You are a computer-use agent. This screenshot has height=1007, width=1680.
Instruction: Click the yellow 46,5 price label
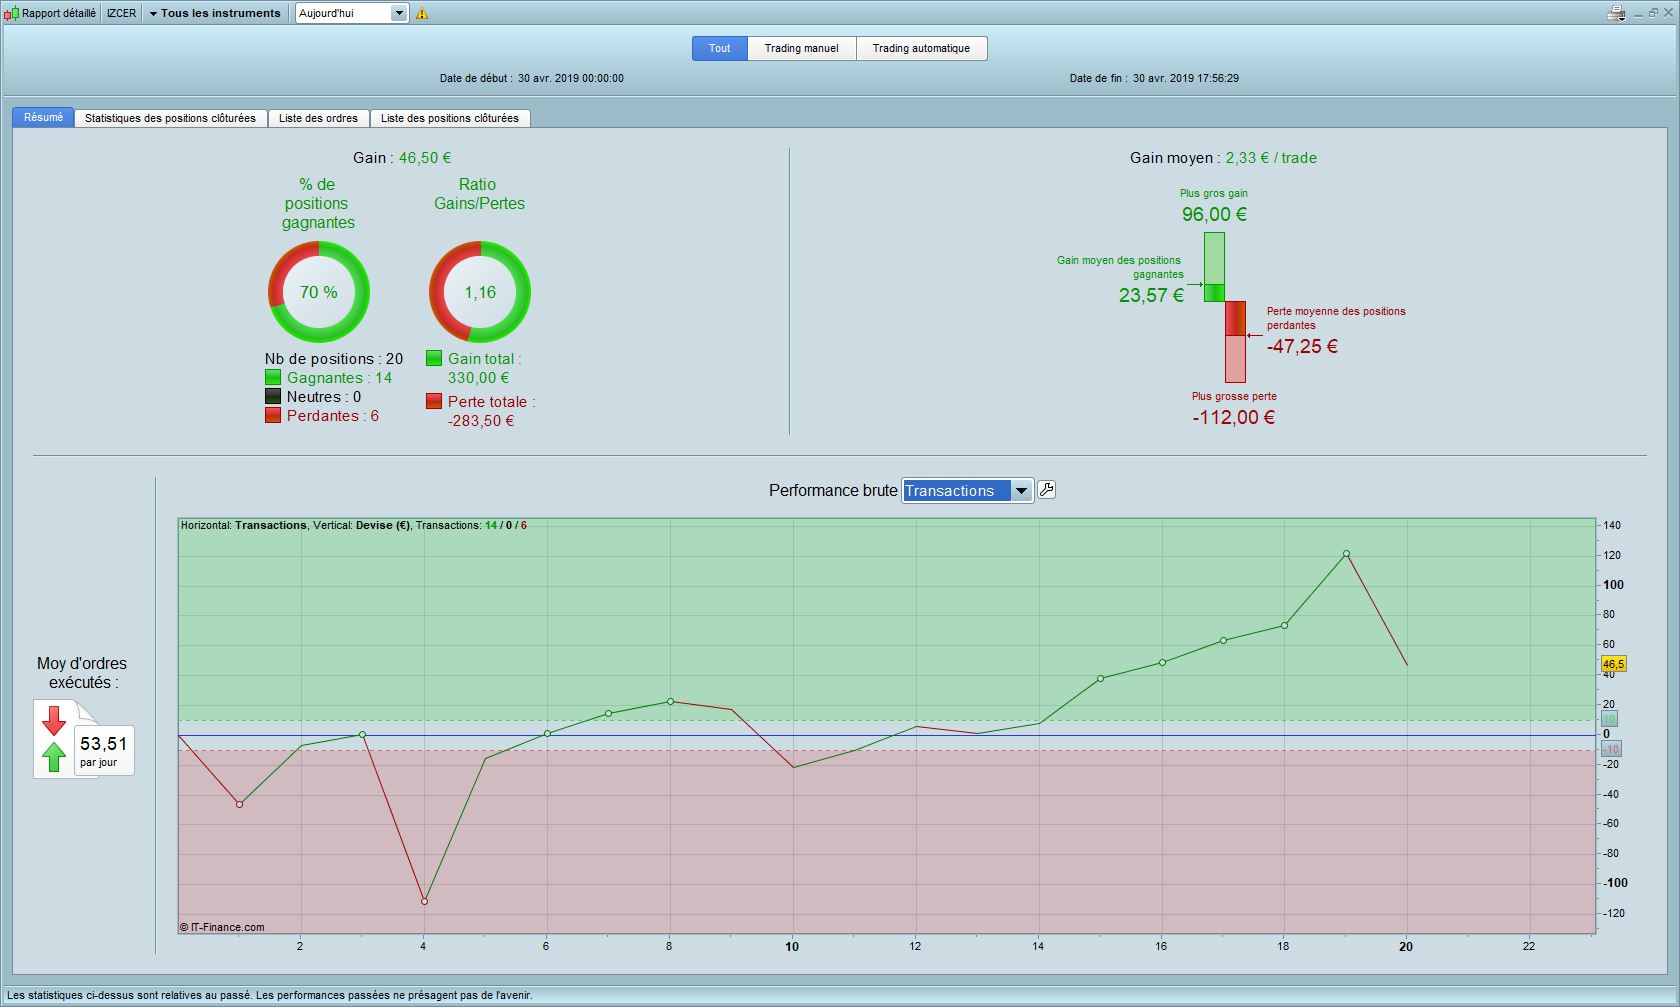1614,664
